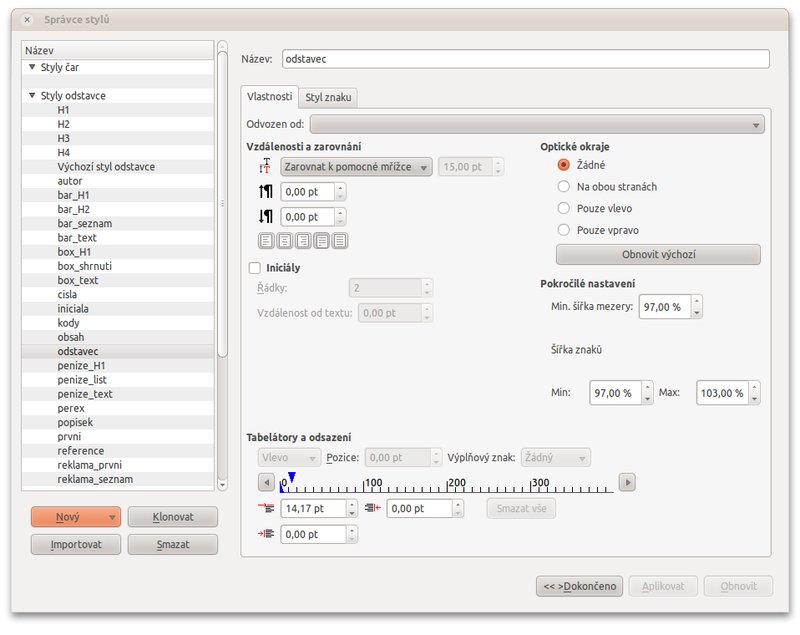This screenshot has width=800, height=635.
Task: Select the Pouze vpravo radio button
Action: pyautogui.click(x=563, y=230)
